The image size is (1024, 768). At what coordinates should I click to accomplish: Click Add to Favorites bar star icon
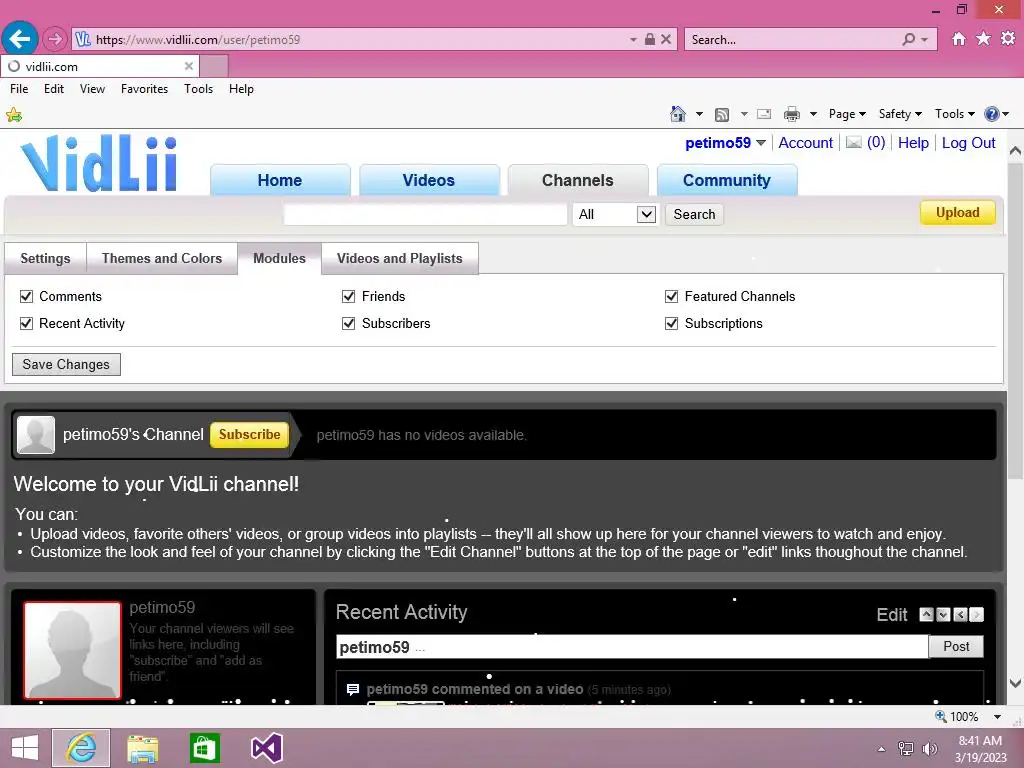point(14,116)
